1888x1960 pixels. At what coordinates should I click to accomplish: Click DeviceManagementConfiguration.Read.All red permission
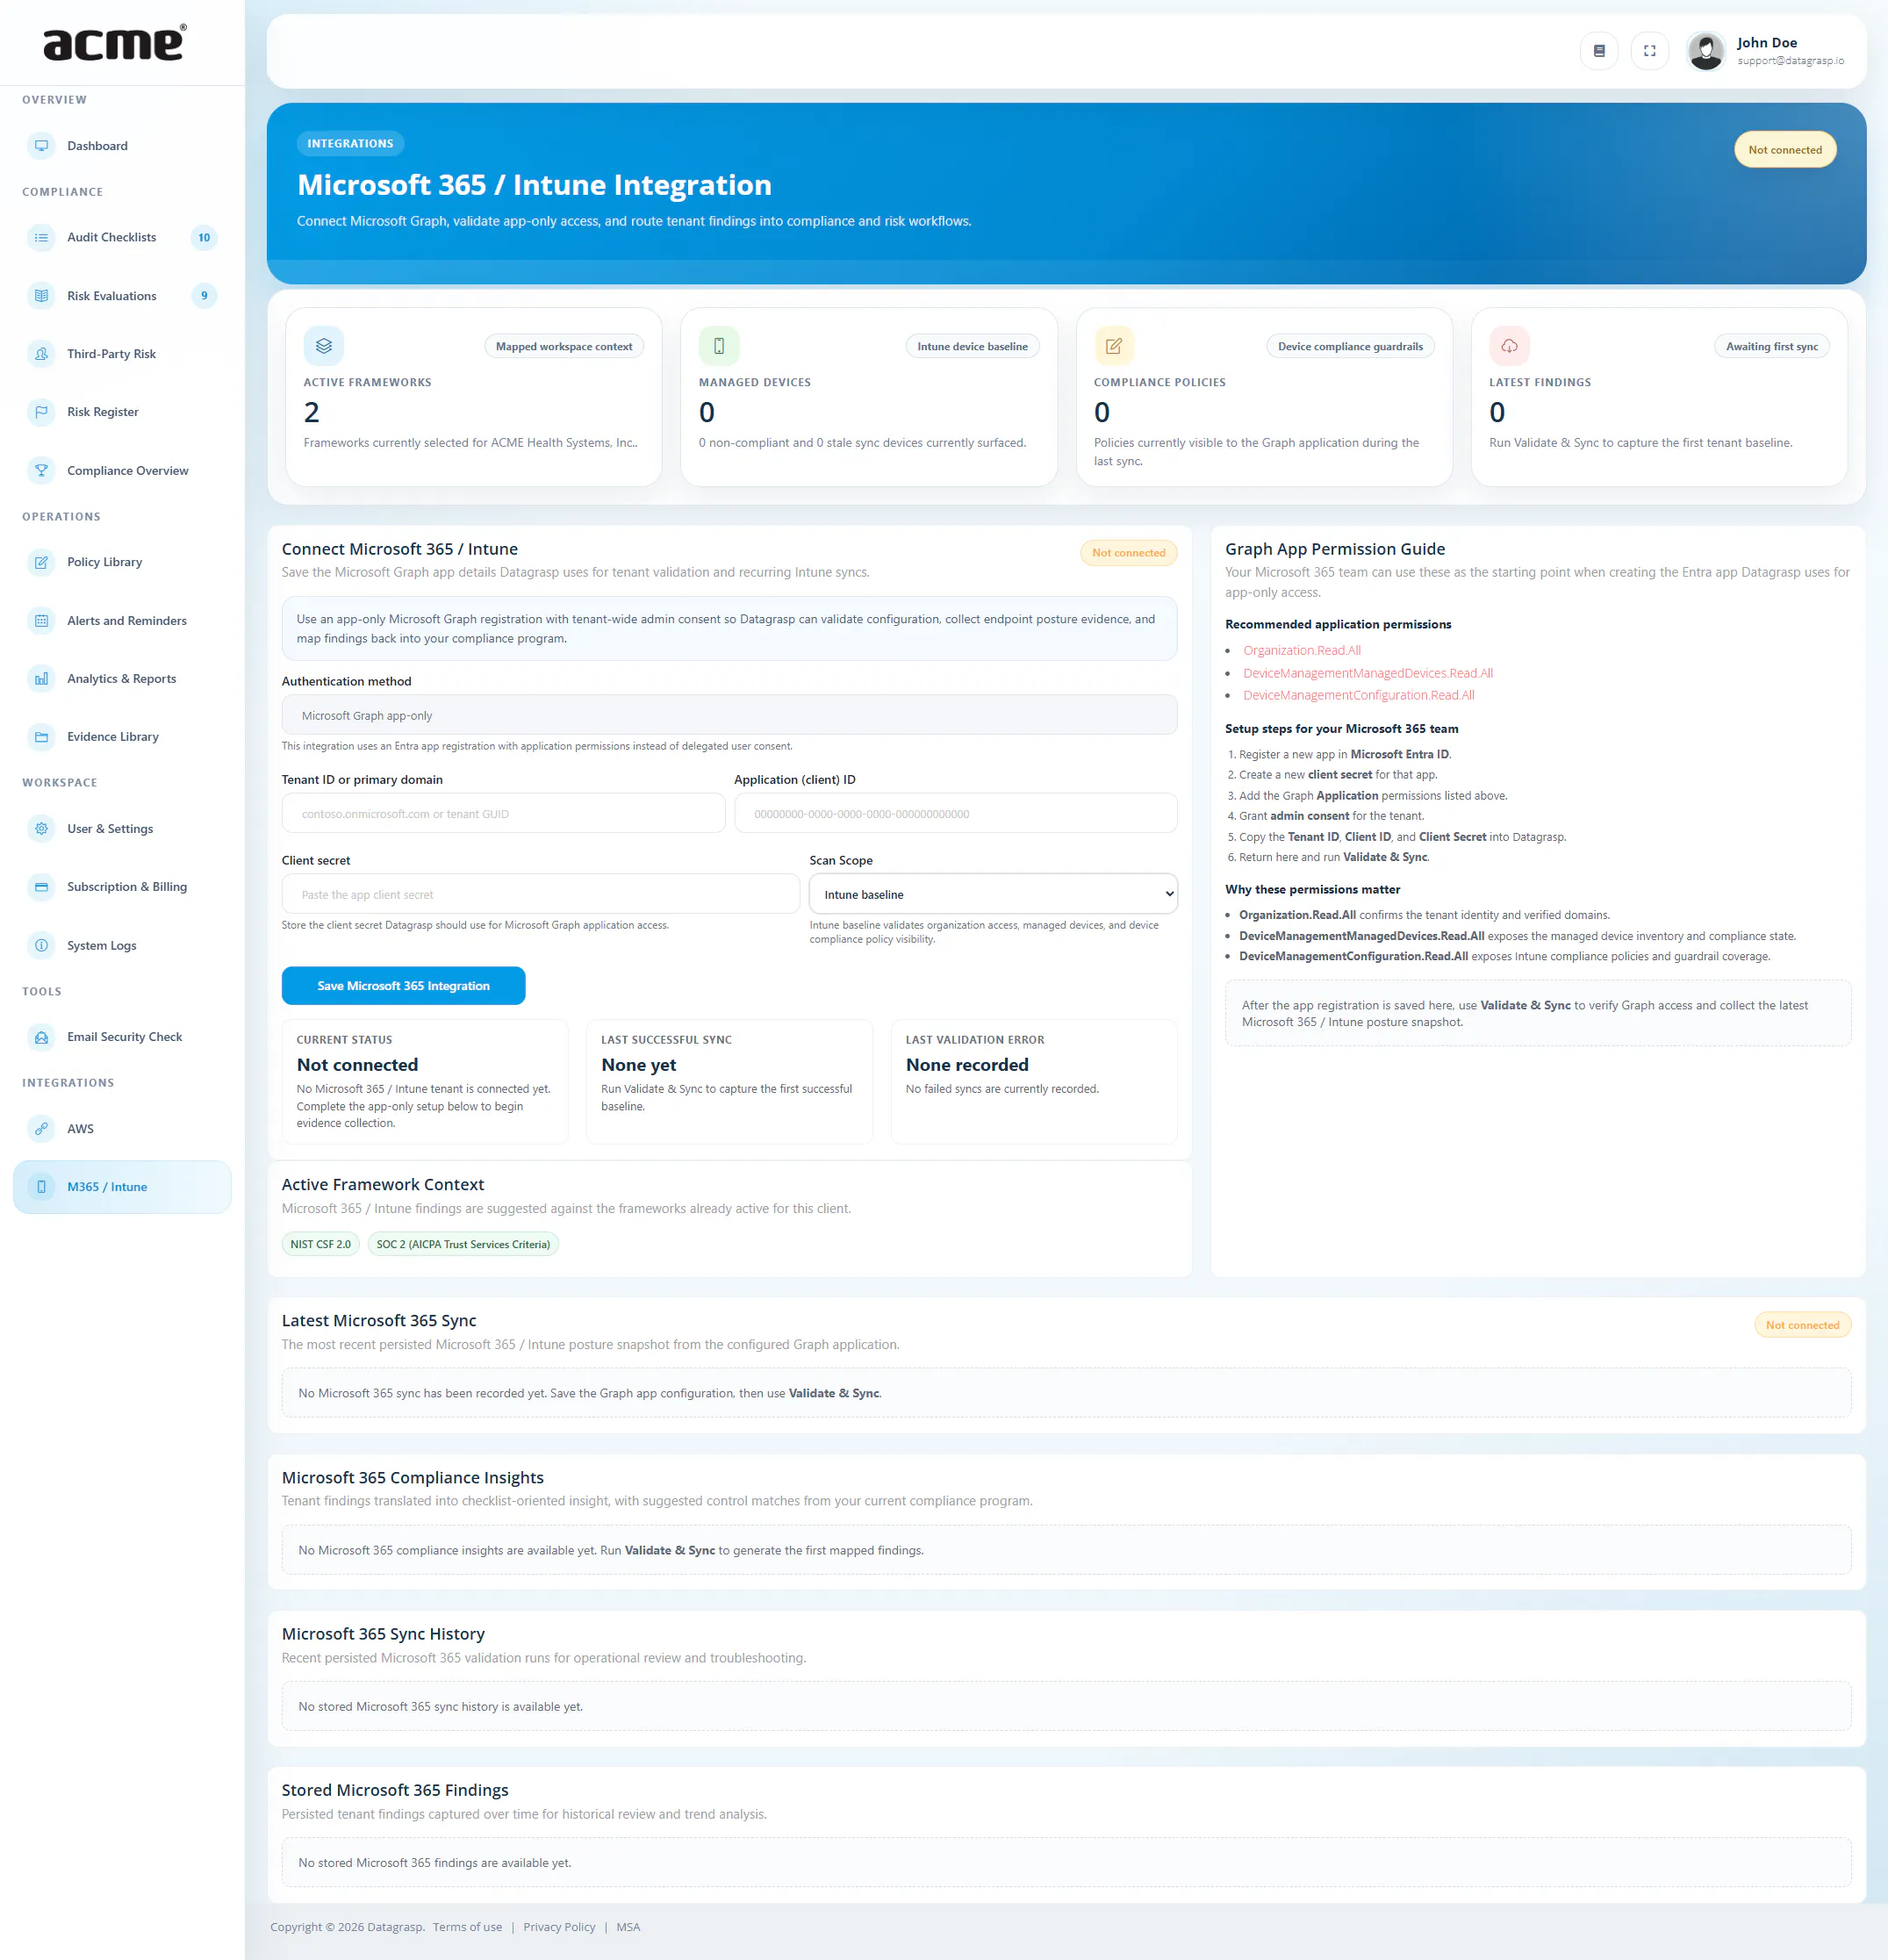pyautogui.click(x=1359, y=695)
